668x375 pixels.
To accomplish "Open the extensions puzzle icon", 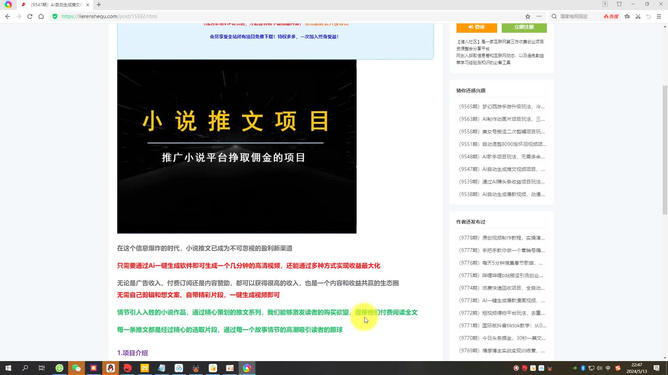I will (627, 16).
